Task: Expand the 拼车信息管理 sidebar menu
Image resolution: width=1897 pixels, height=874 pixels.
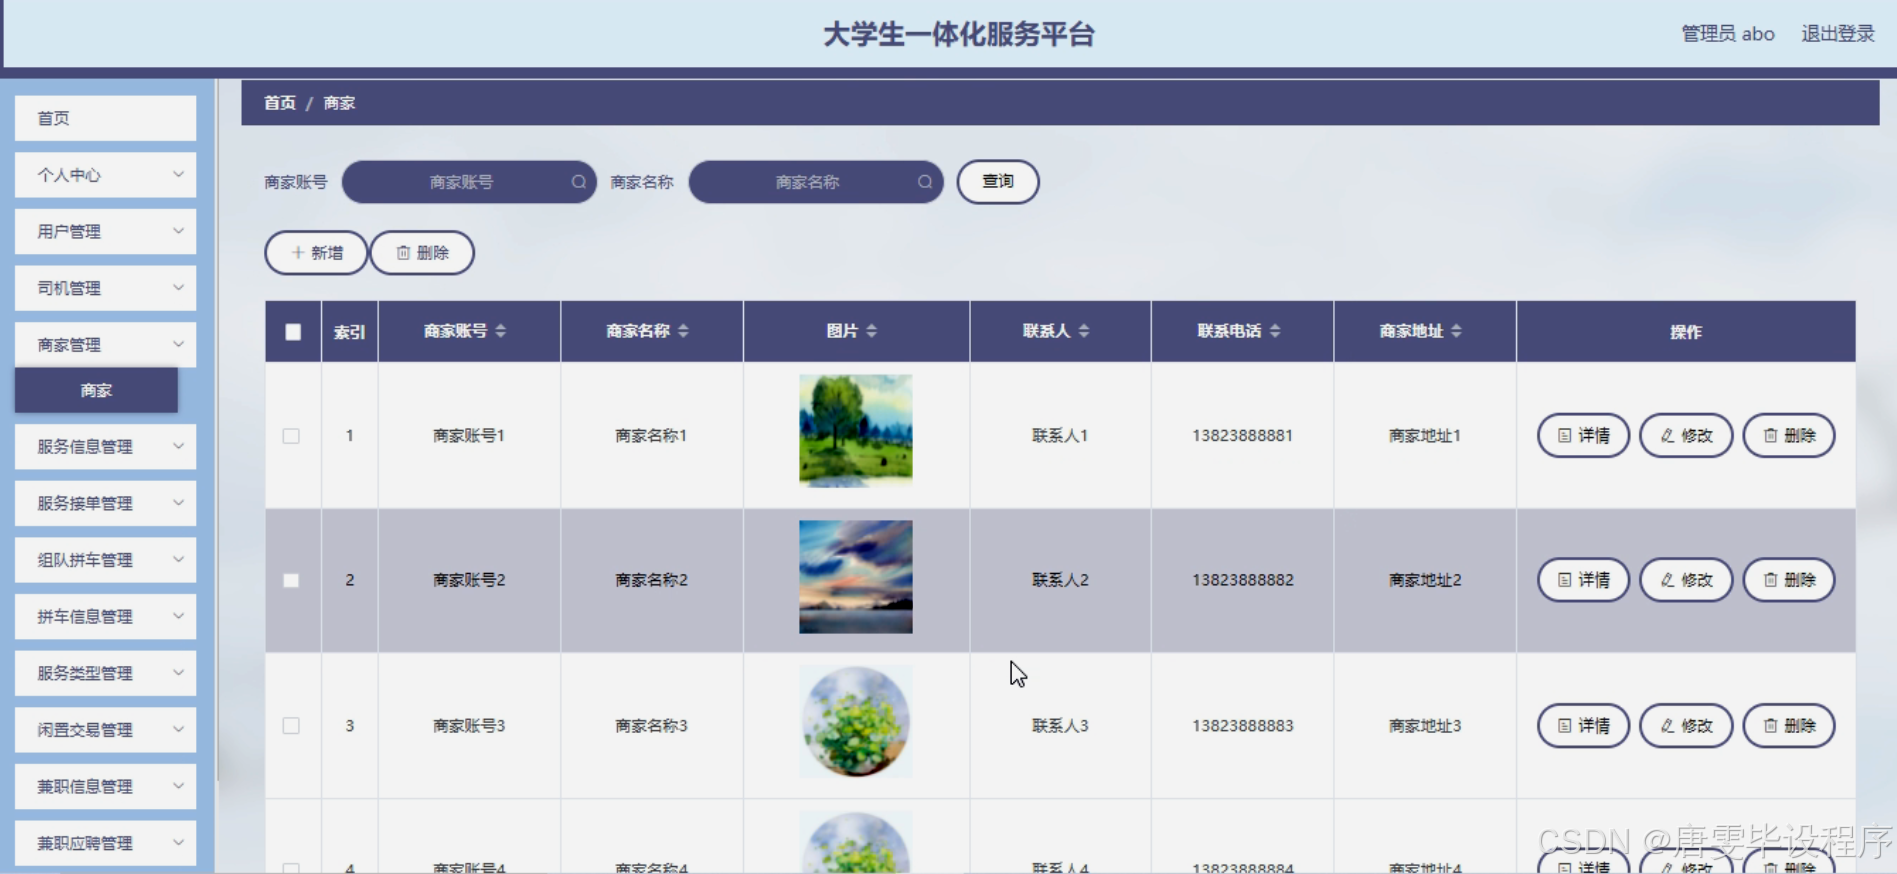Action: click(x=105, y=616)
